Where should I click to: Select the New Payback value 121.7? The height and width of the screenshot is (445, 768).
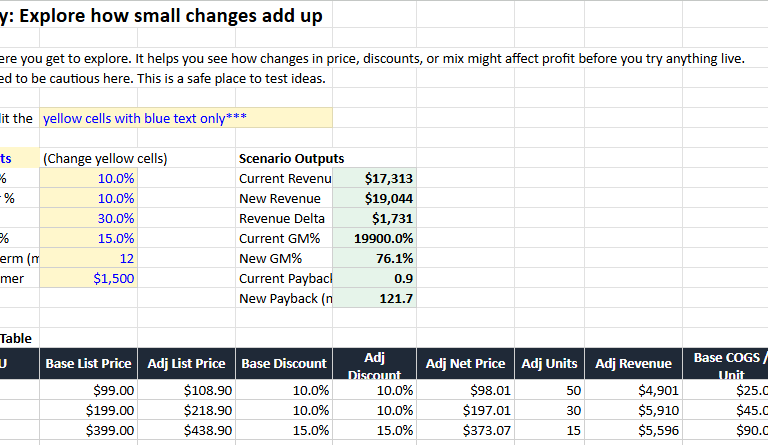pyautogui.click(x=375, y=298)
